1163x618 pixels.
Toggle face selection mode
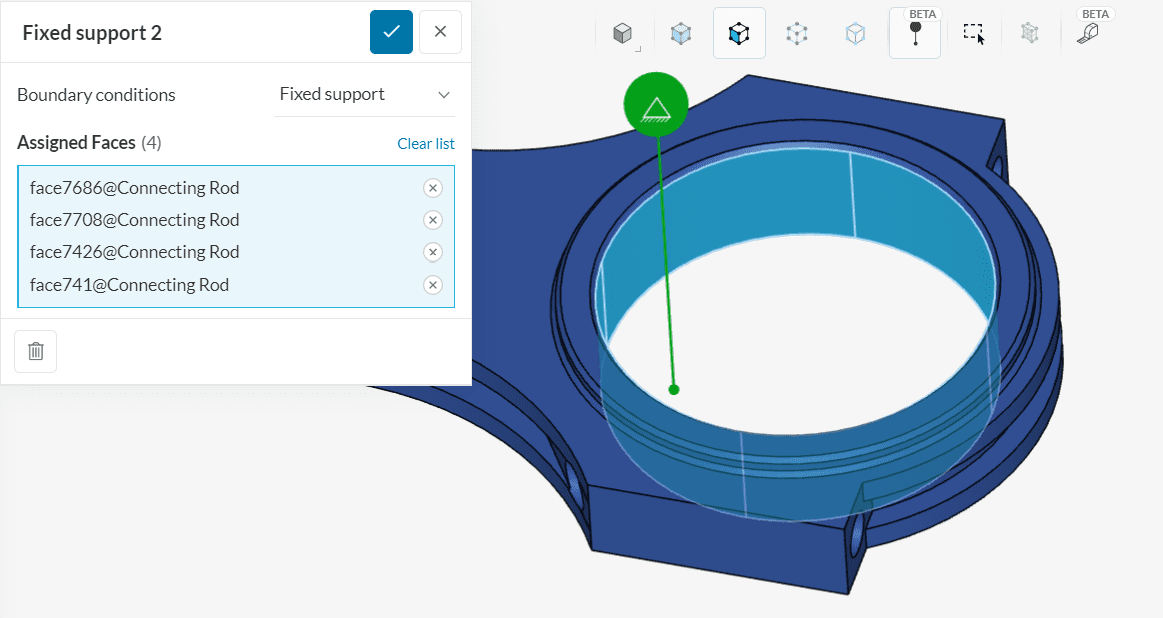tap(739, 34)
